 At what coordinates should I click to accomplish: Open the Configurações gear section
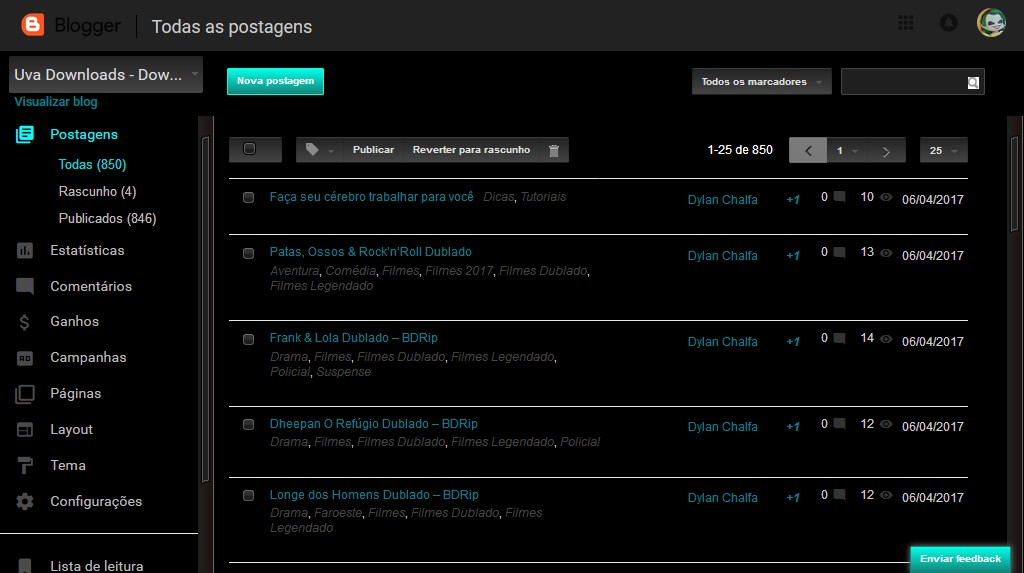tap(96, 501)
